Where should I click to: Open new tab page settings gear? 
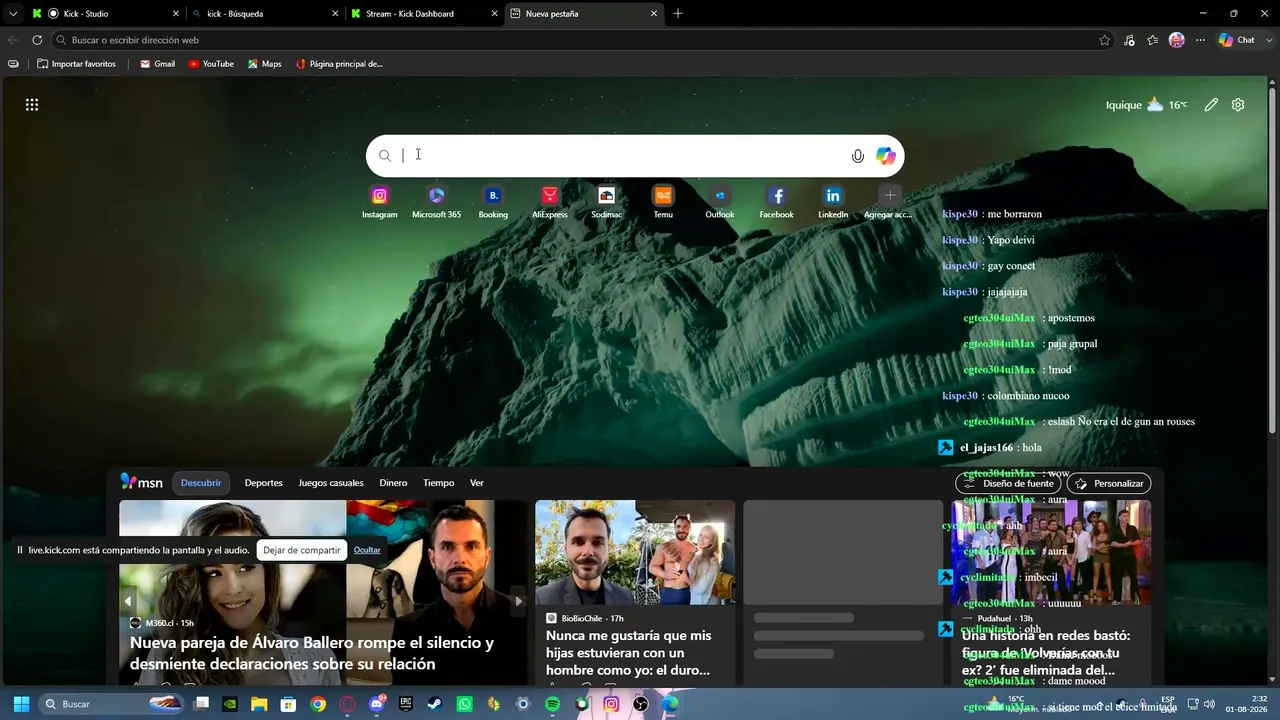[1238, 105]
